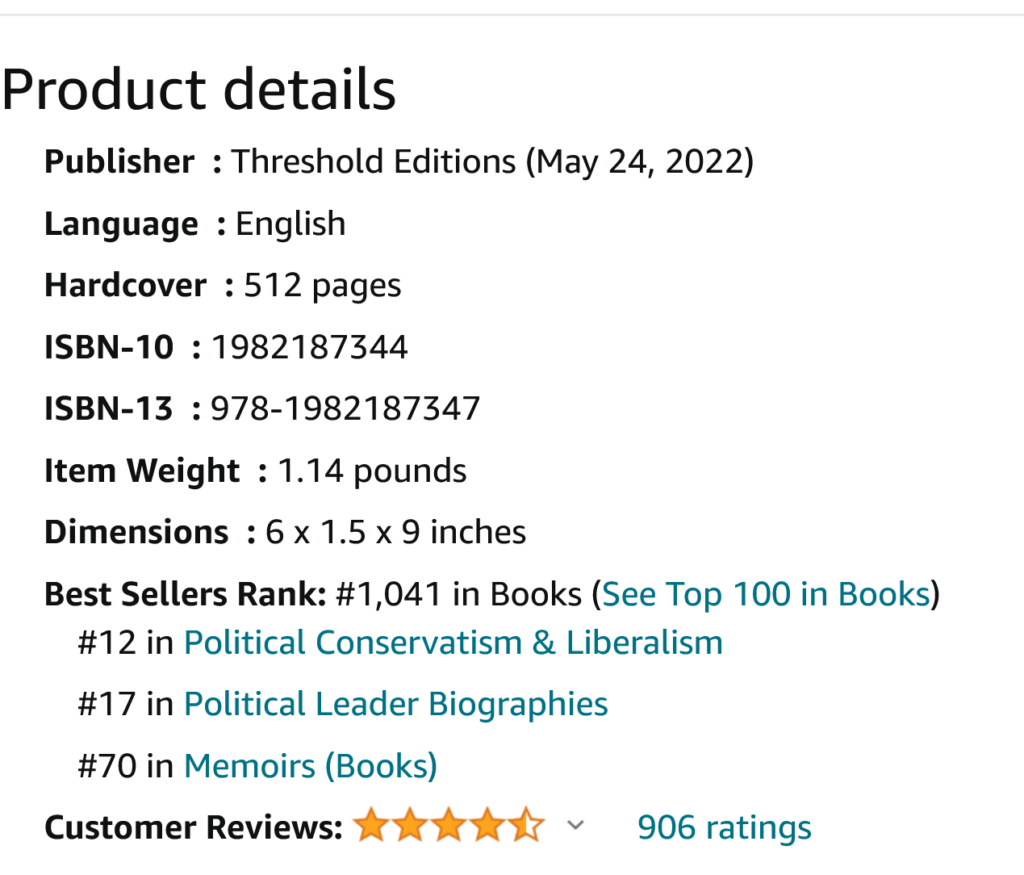Go to Political Leader Biographies category
The width and height of the screenshot is (1024, 875).
[x=396, y=704]
